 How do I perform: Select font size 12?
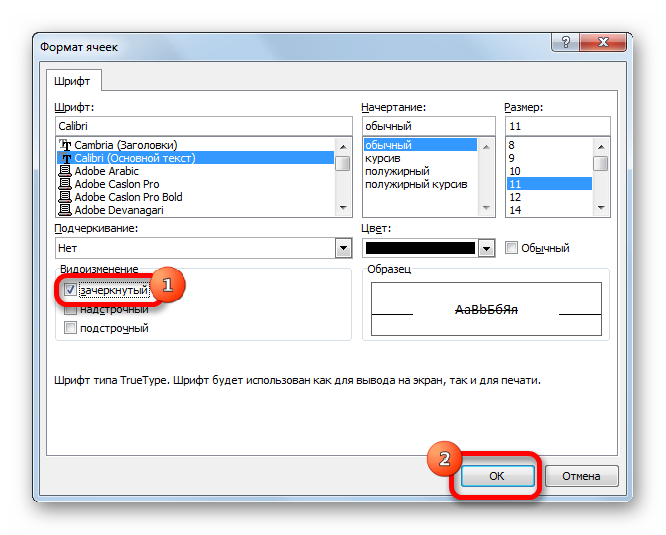click(x=549, y=197)
